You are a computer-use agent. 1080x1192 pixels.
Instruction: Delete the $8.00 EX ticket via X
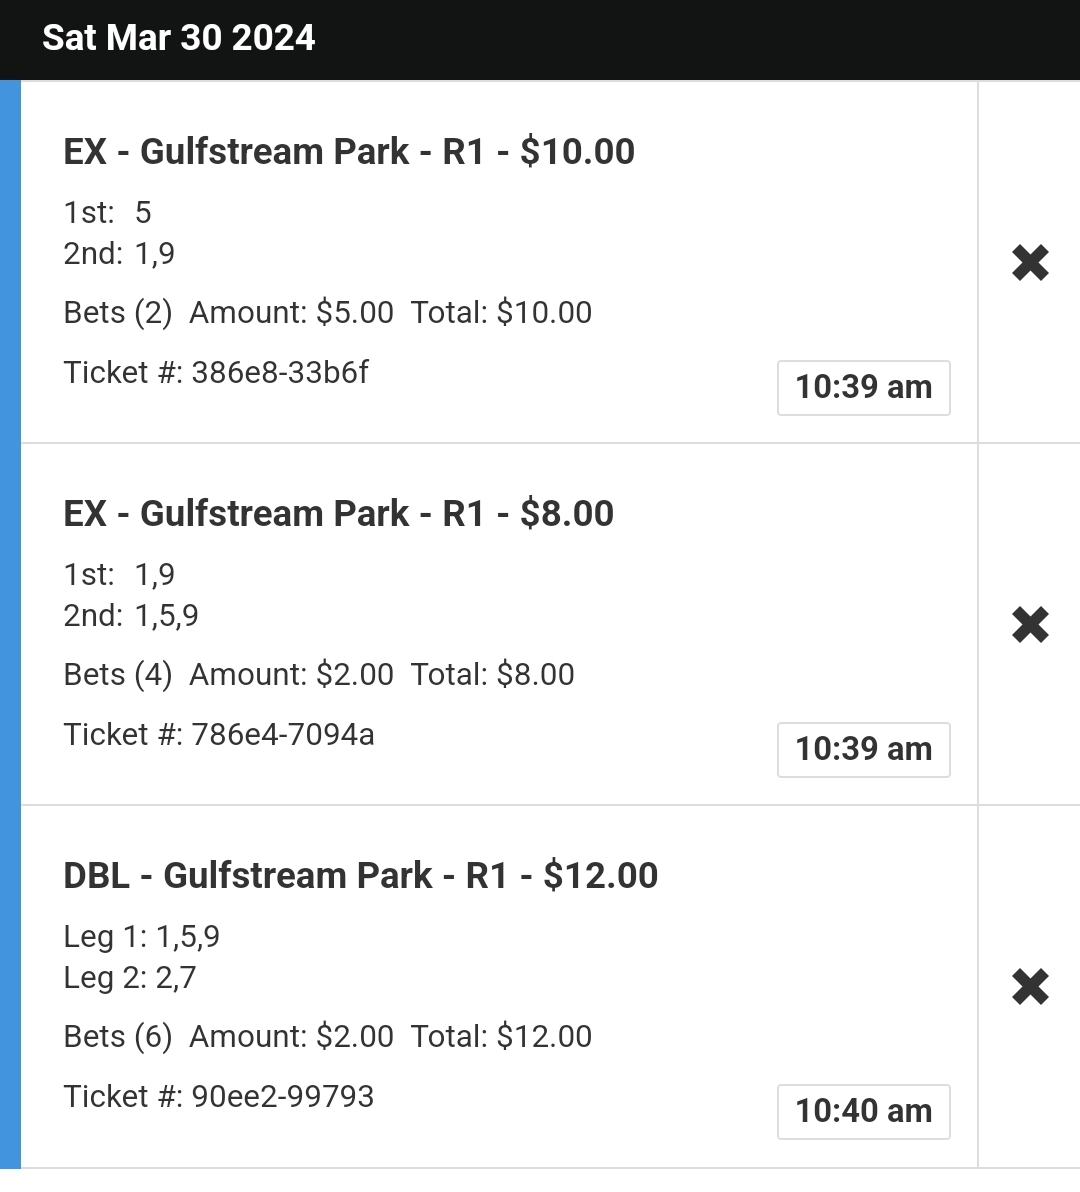[1030, 625]
